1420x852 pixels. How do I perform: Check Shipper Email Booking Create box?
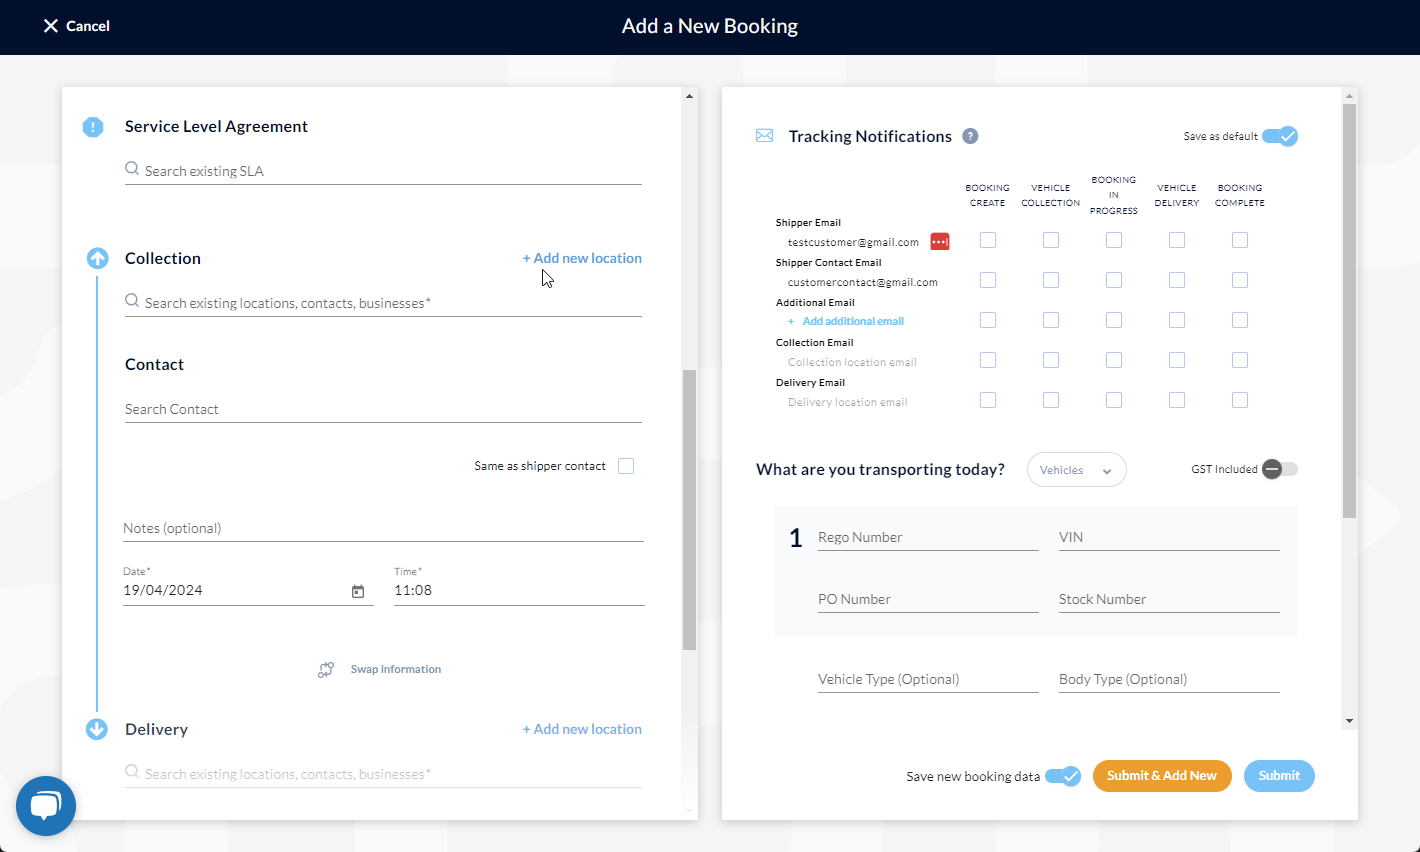[x=988, y=240]
